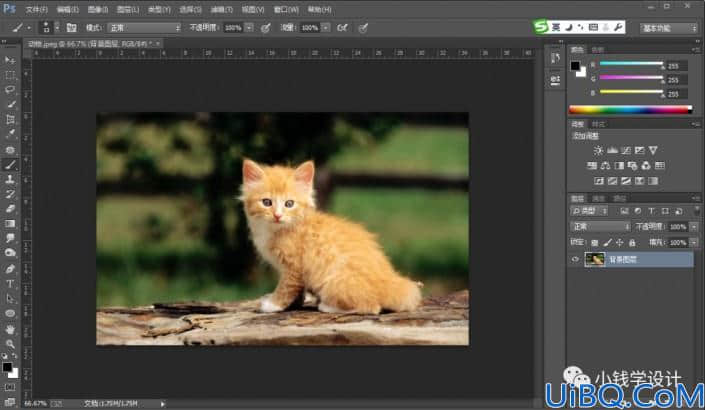Click the foreground color swatch in toolbox
Image resolution: width=705 pixels, height=410 pixels.
tap(7, 367)
